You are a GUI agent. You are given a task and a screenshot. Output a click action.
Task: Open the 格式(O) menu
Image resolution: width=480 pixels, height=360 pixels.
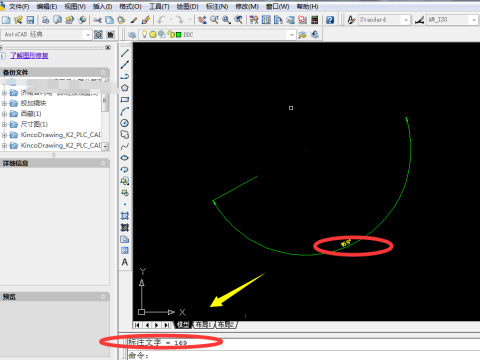tap(130, 7)
